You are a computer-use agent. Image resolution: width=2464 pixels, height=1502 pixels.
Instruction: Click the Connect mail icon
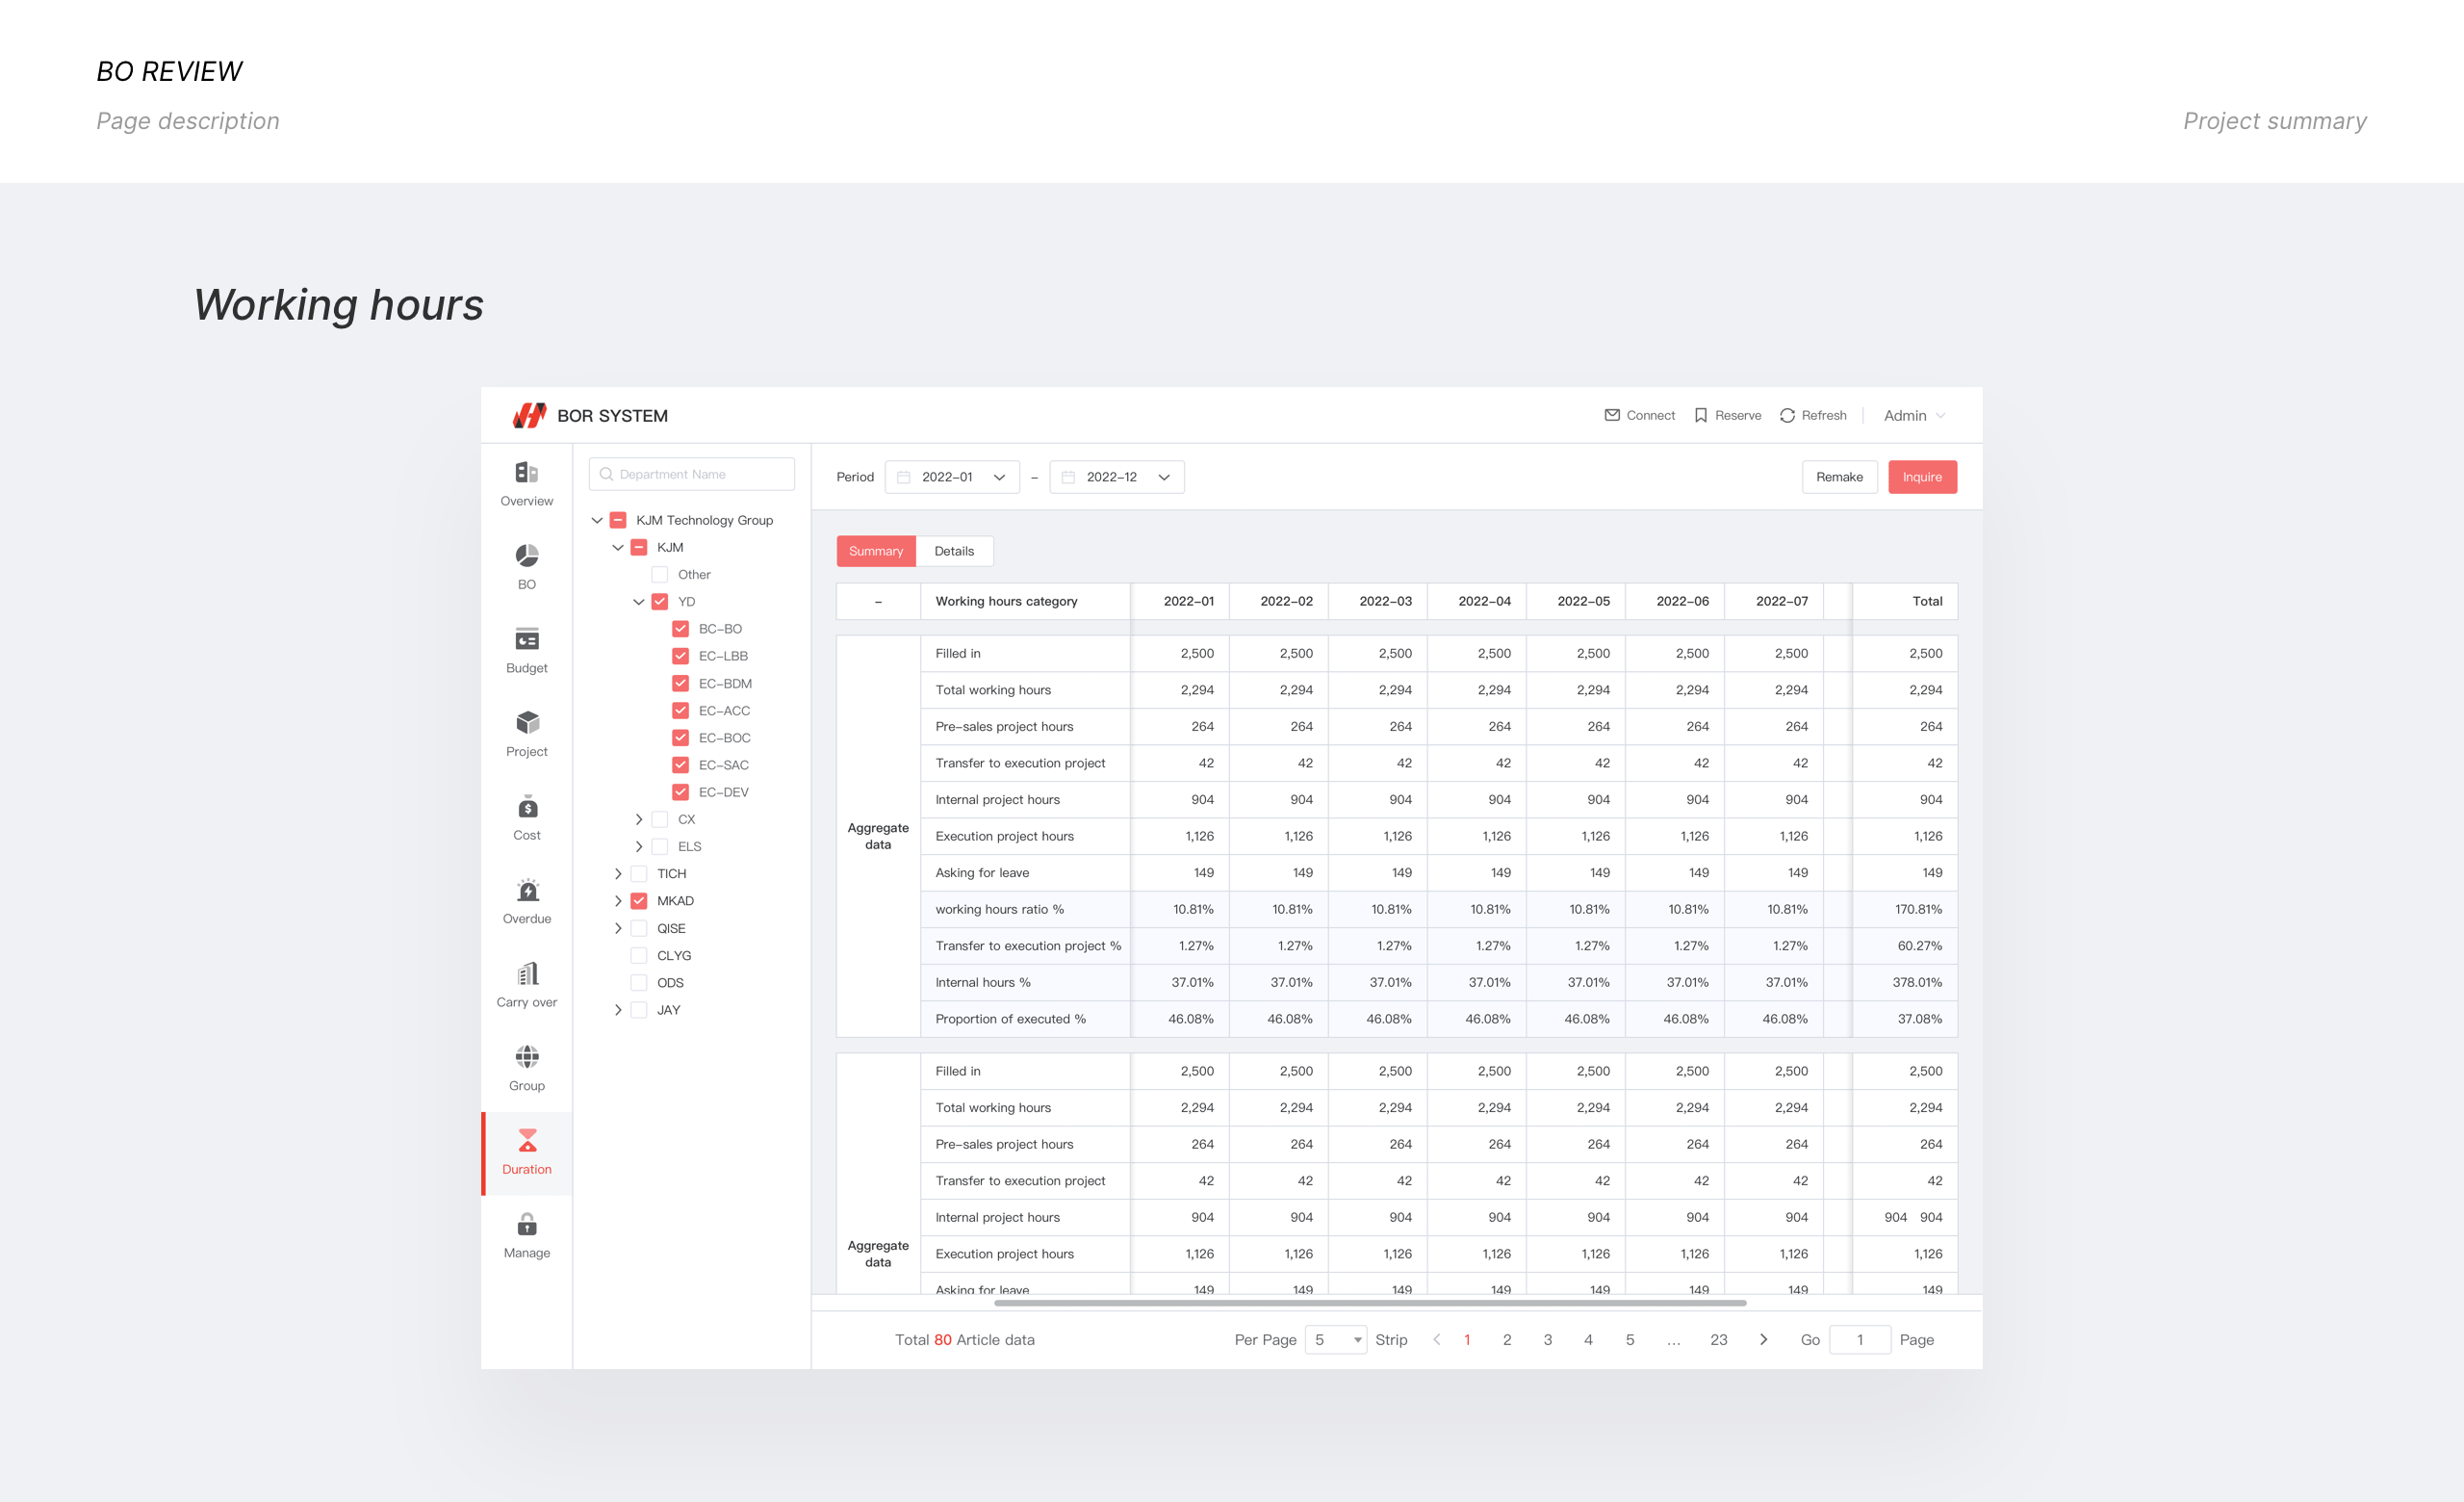pyautogui.click(x=1612, y=415)
